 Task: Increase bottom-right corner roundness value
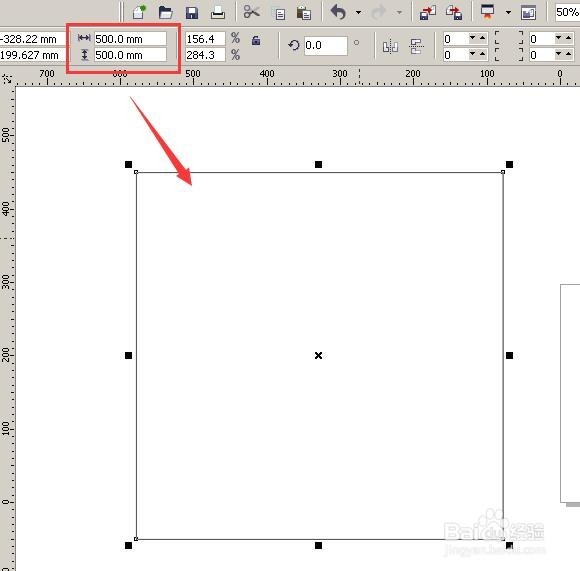(x=569, y=54)
